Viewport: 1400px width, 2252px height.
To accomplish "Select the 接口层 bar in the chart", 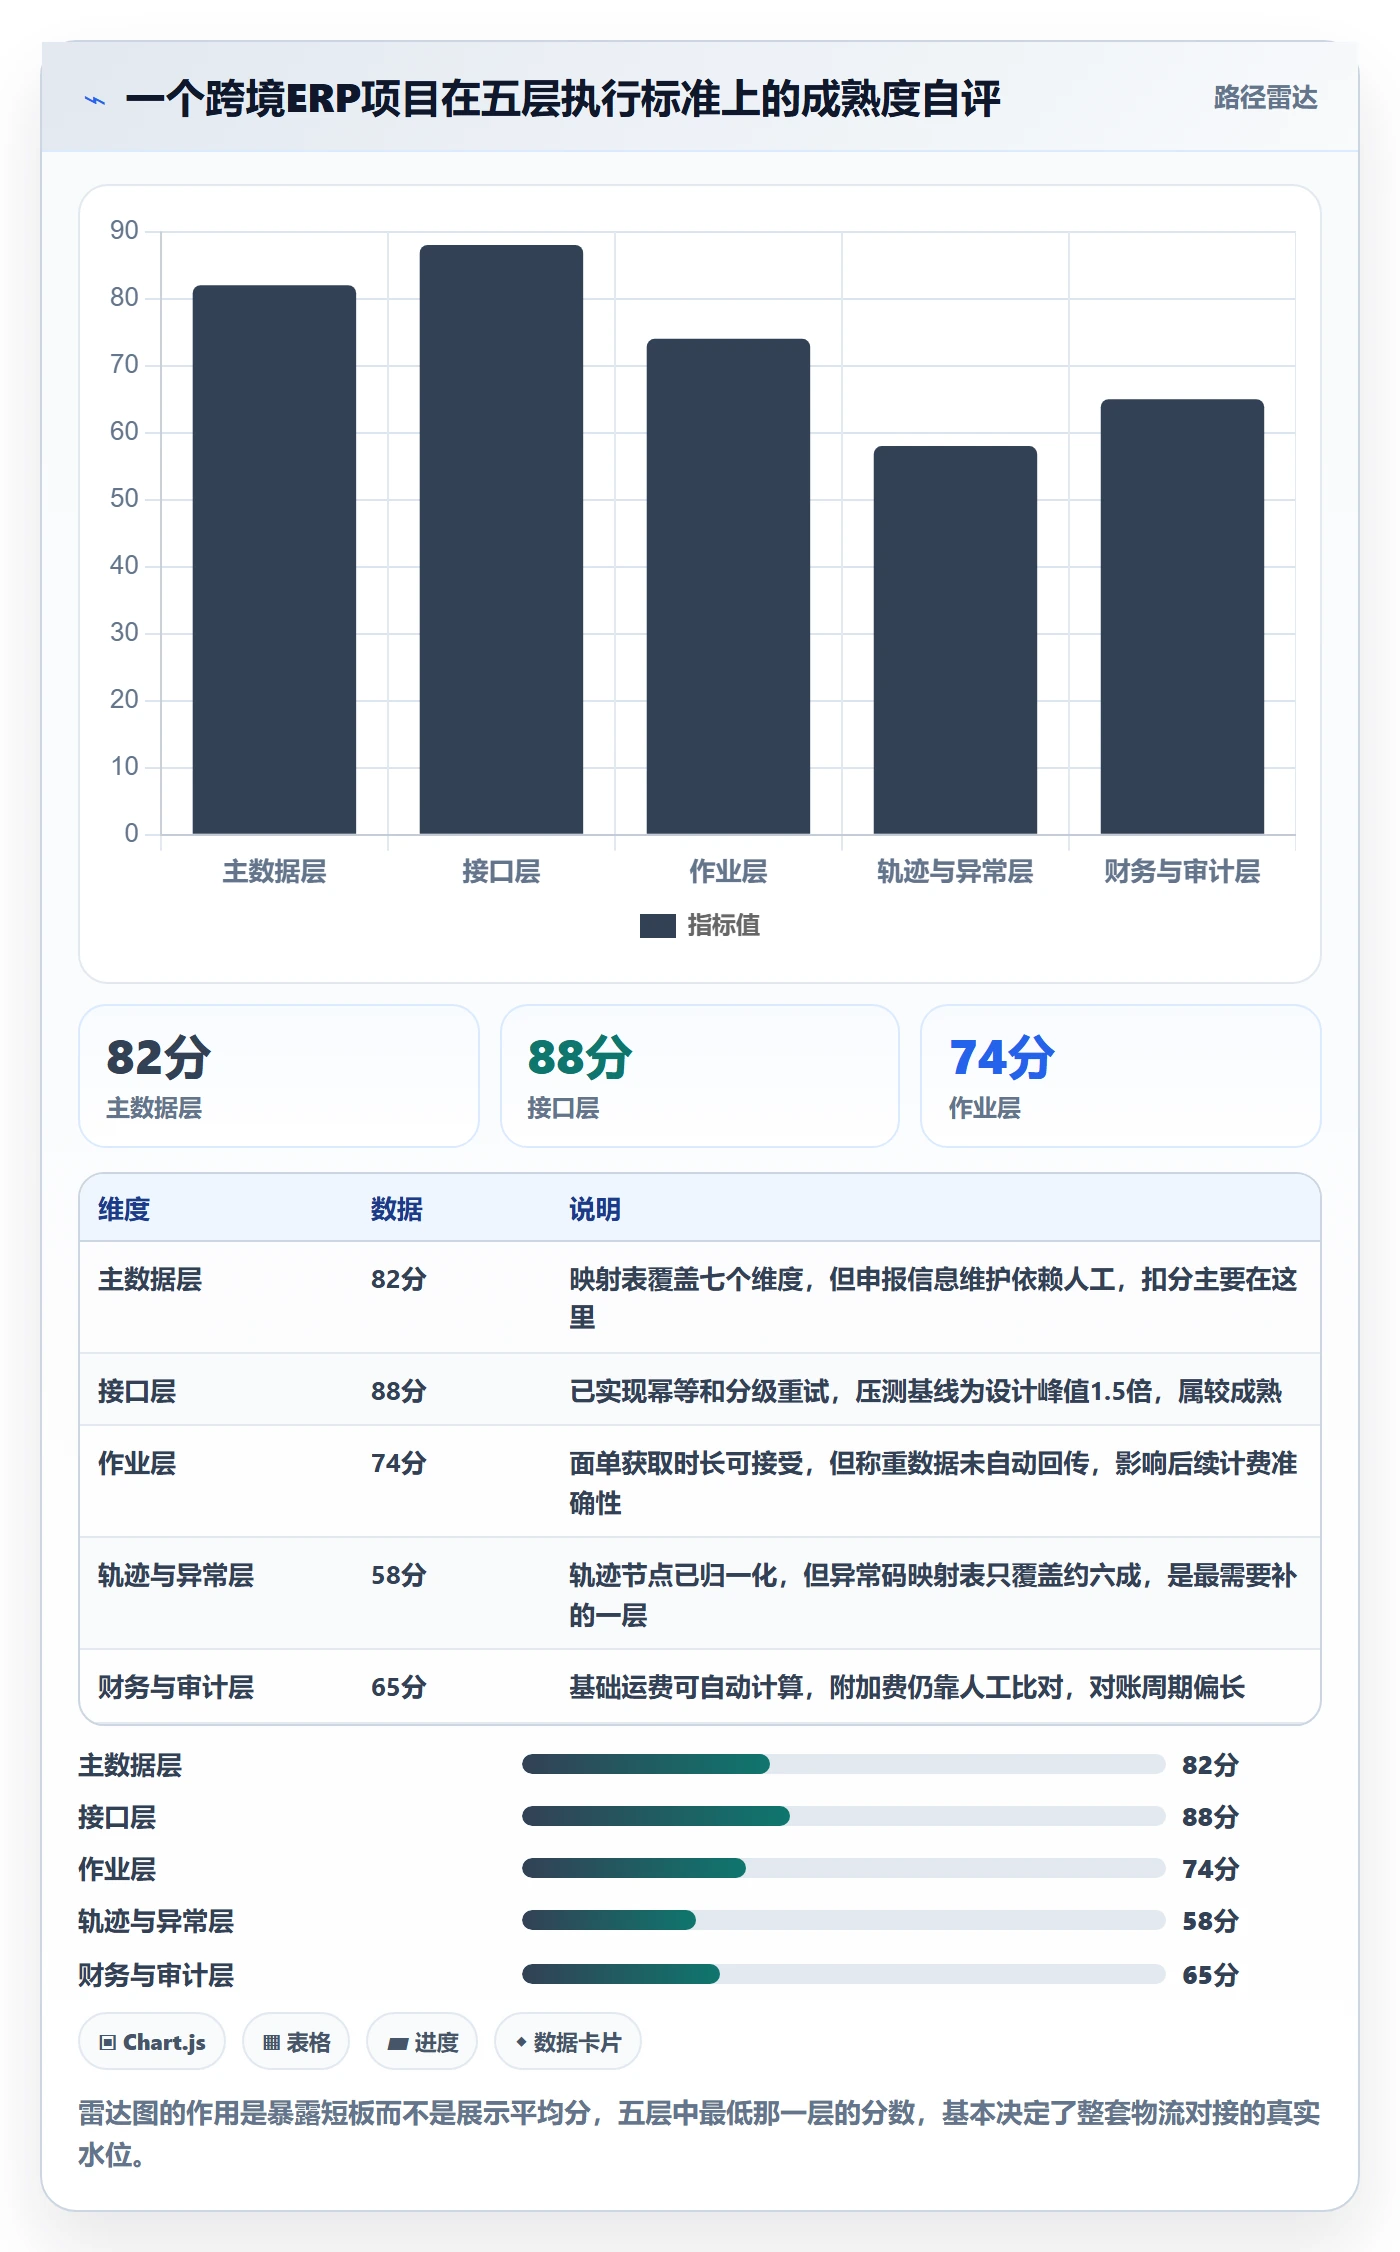I will tap(501, 539).
